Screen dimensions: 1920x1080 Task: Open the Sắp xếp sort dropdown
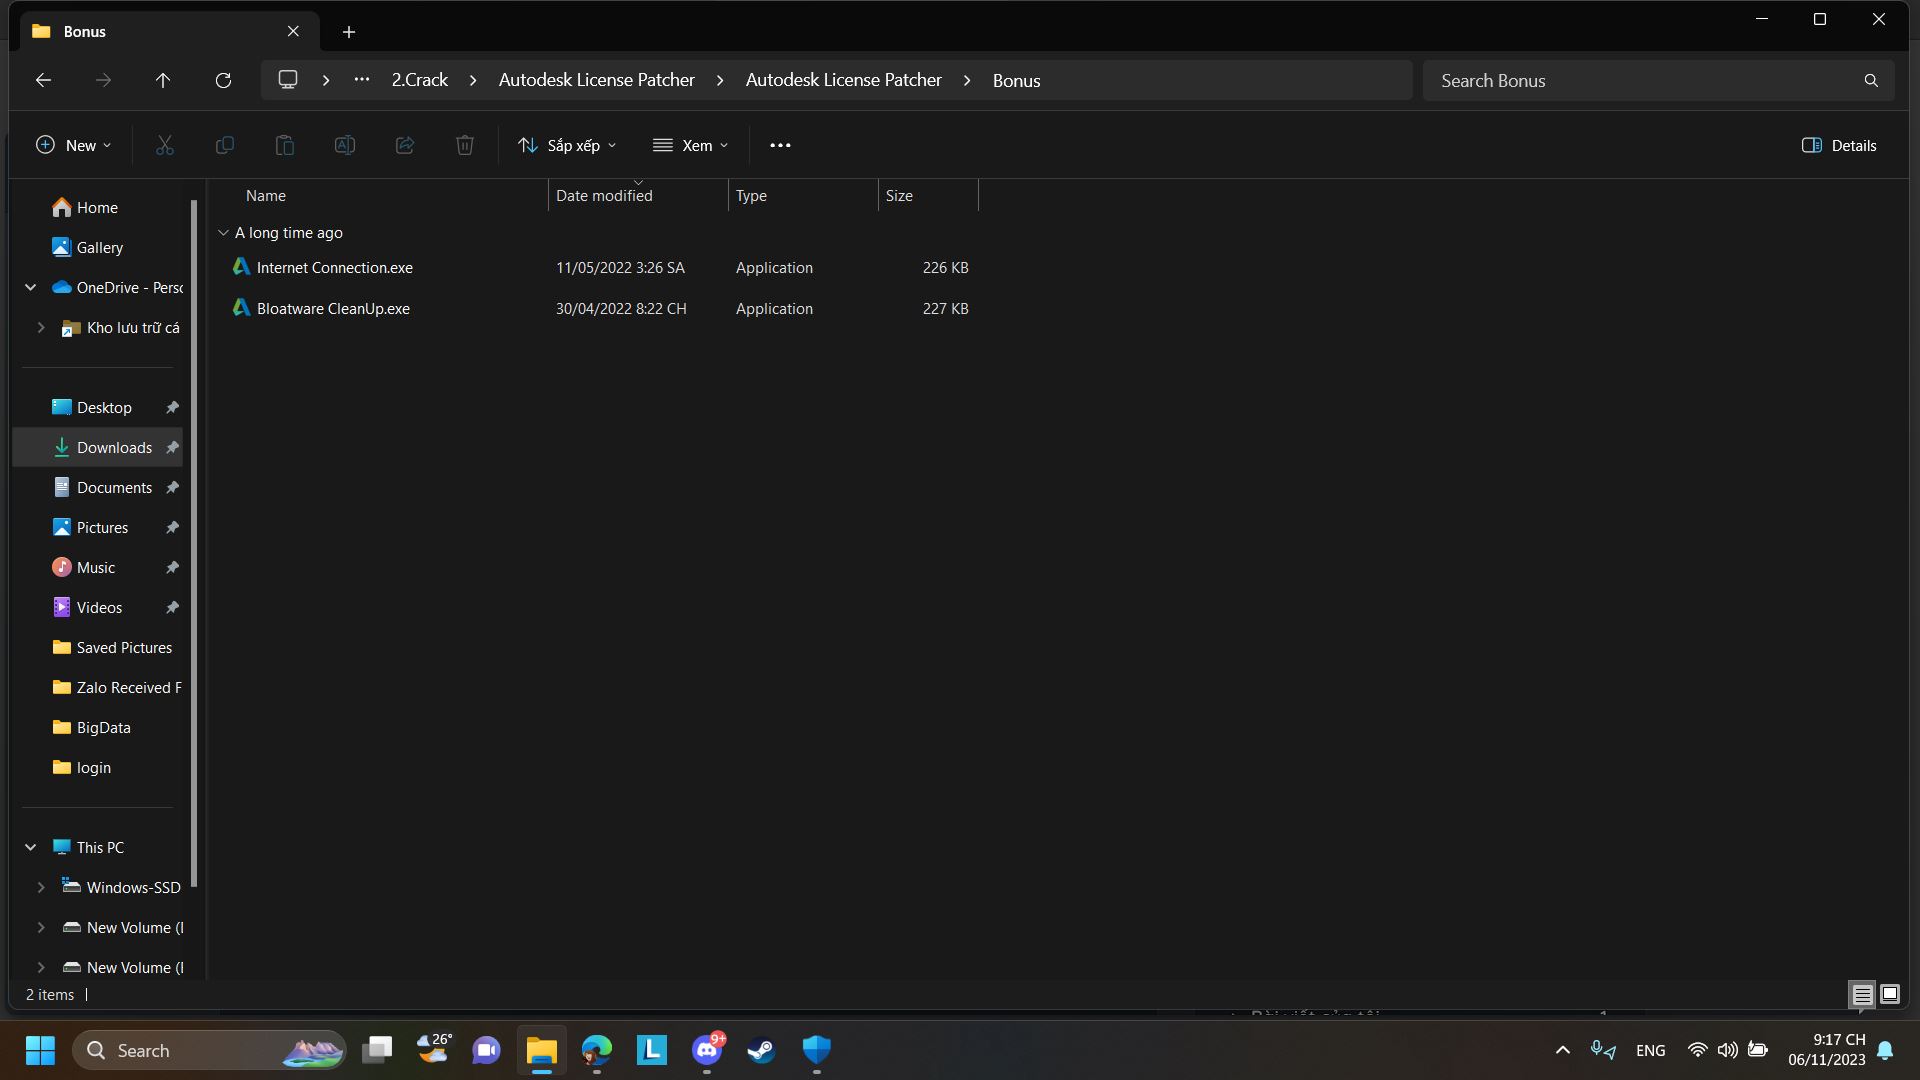click(567, 145)
